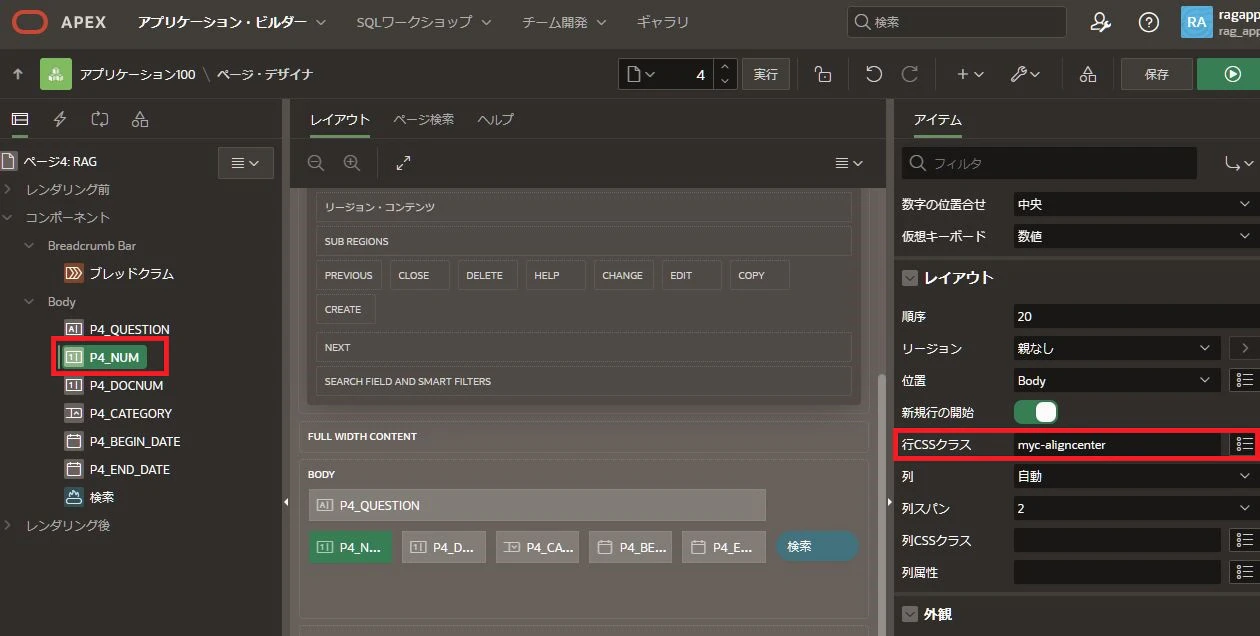The image size is (1260, 636).
Task: Expand the レンダリング前 tree node
Action: (8, 189)
